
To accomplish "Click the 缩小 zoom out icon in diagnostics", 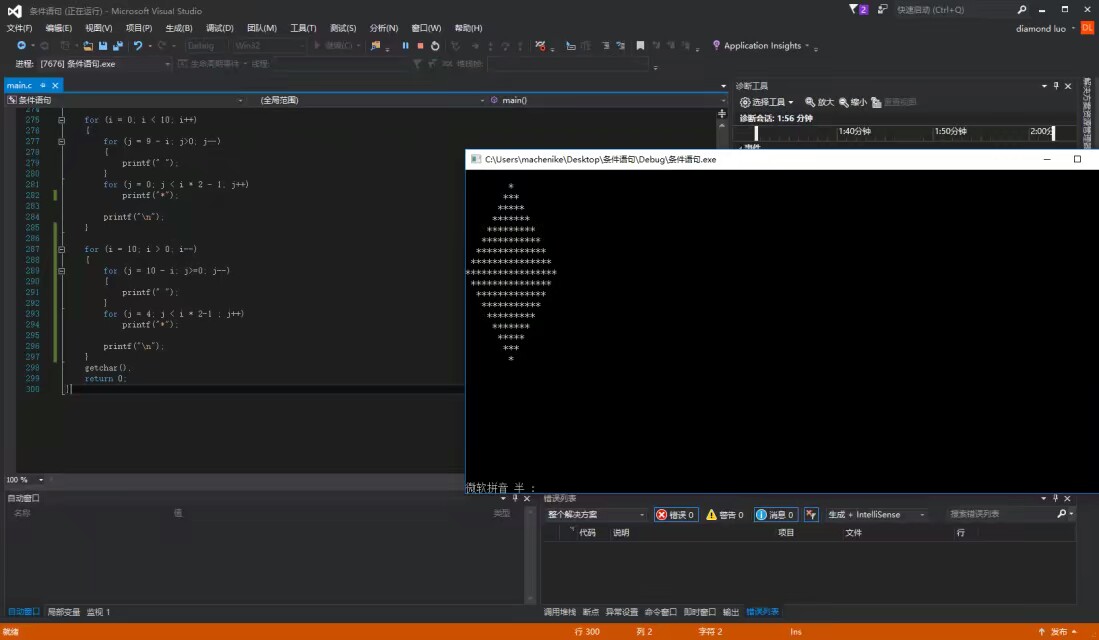I will click(x=853, y=102).
